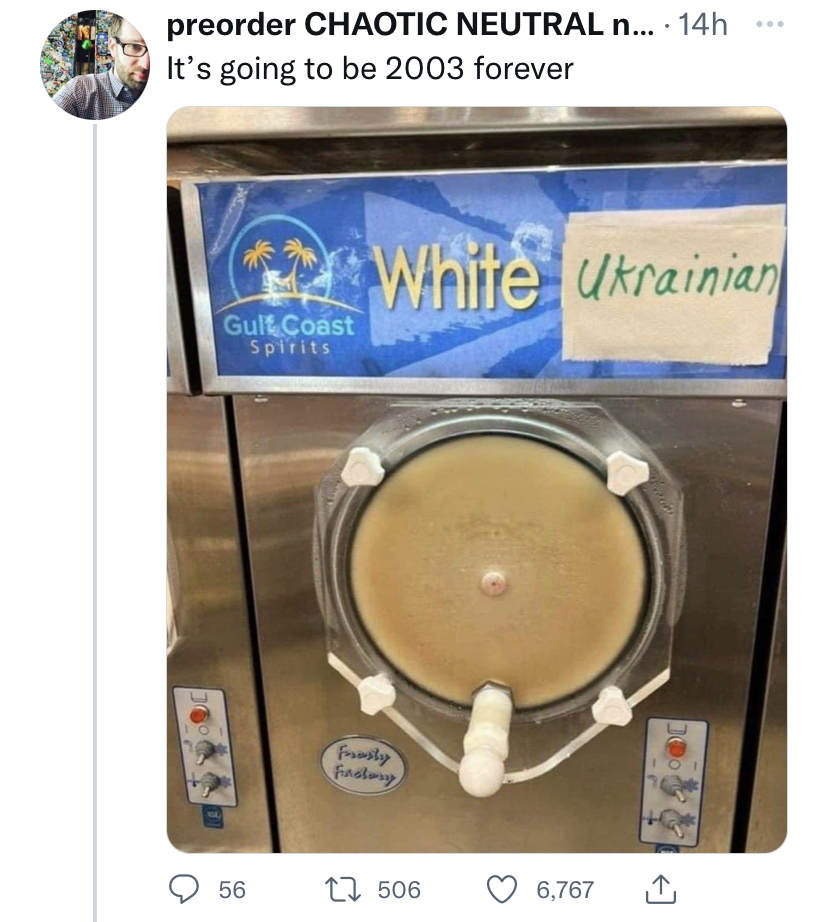Retweet using the arrows icon
The width and height of the screenshot is (828, 922).
[x=343, y=889]
